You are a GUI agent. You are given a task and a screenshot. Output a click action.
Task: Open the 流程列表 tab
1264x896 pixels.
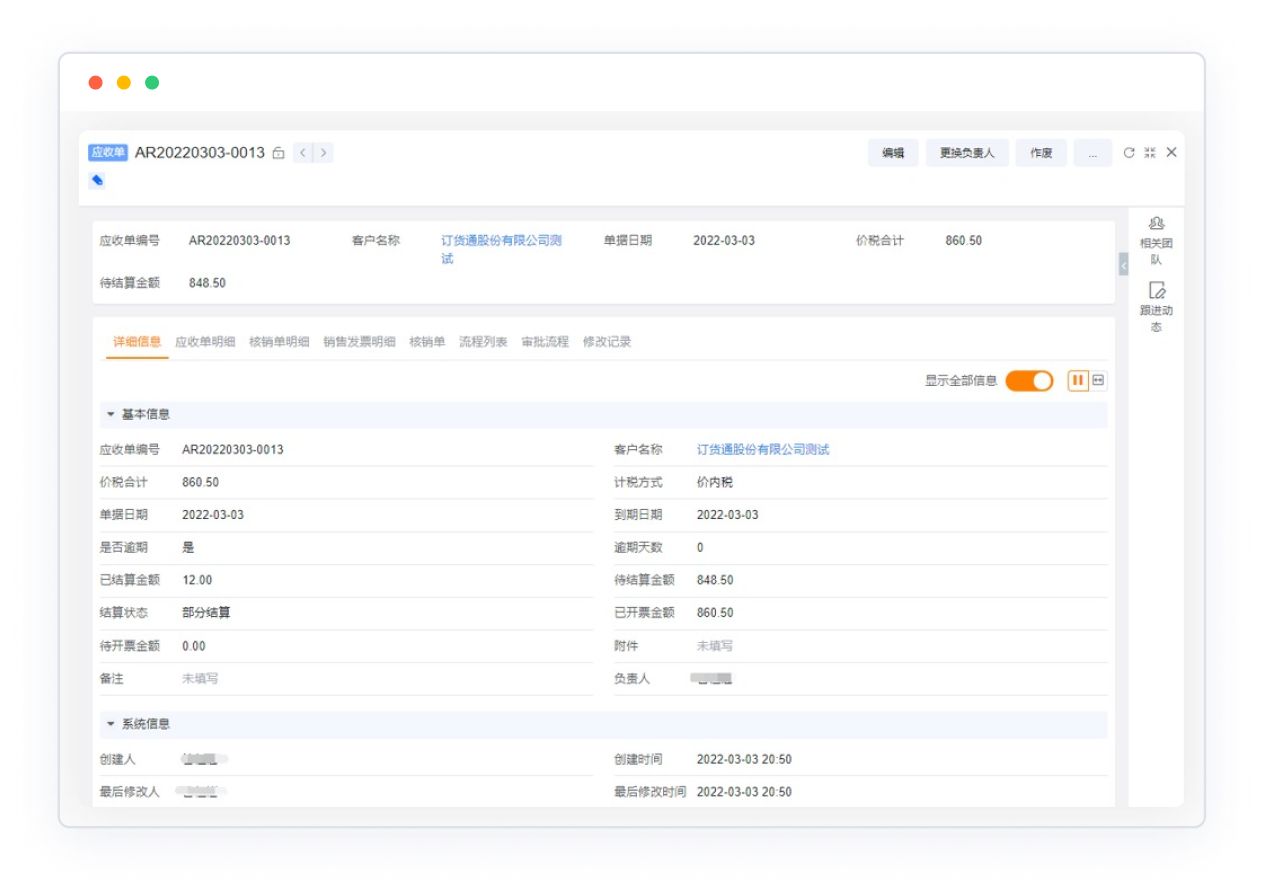click(483, 342)
